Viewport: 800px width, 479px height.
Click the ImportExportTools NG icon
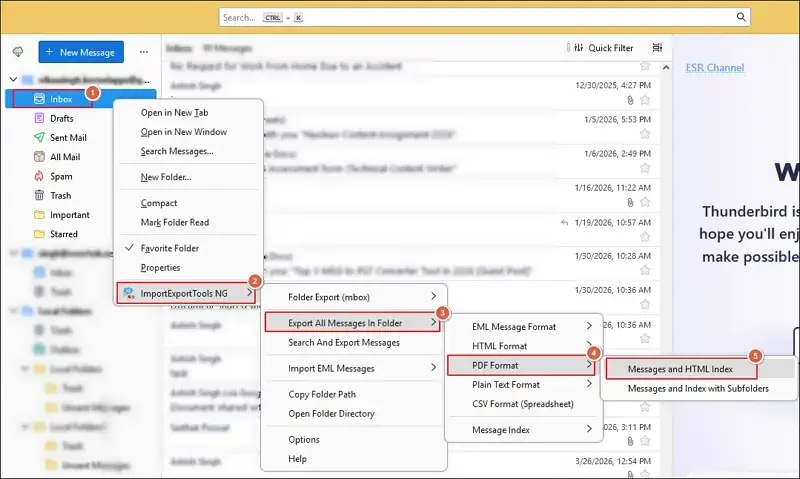click(129, 293)
